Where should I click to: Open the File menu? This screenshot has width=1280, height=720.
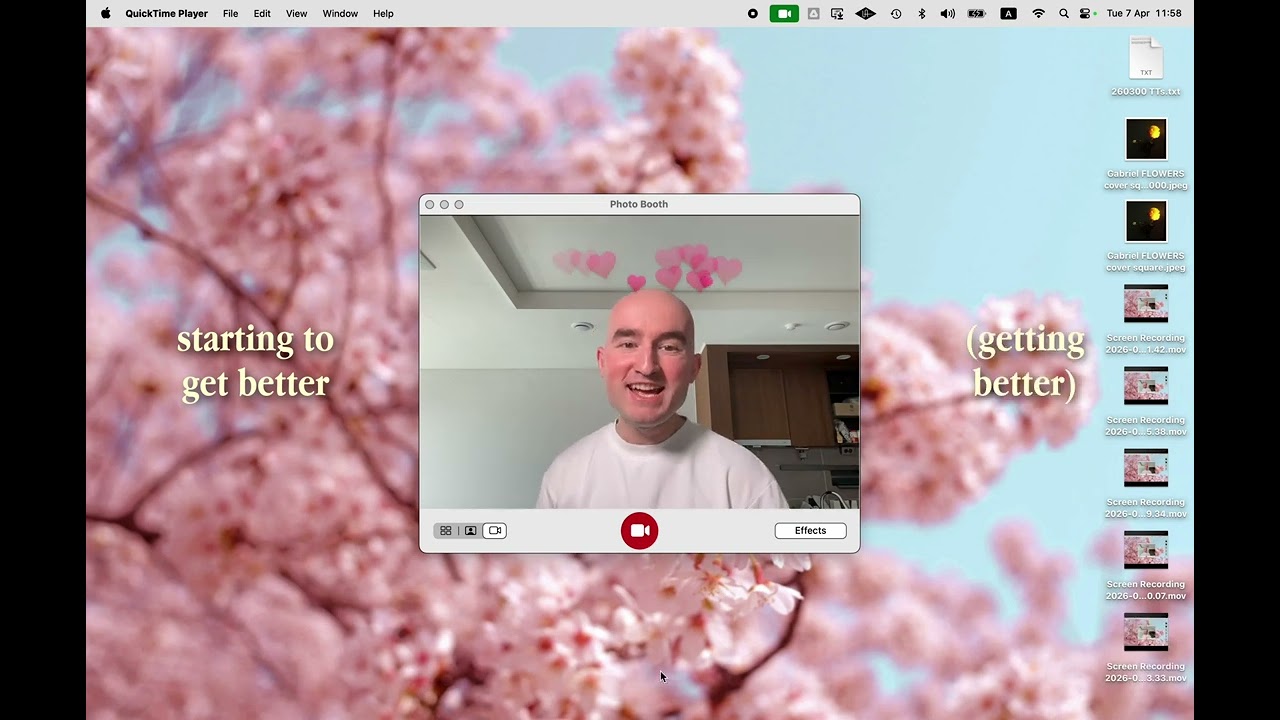[230, 14]
